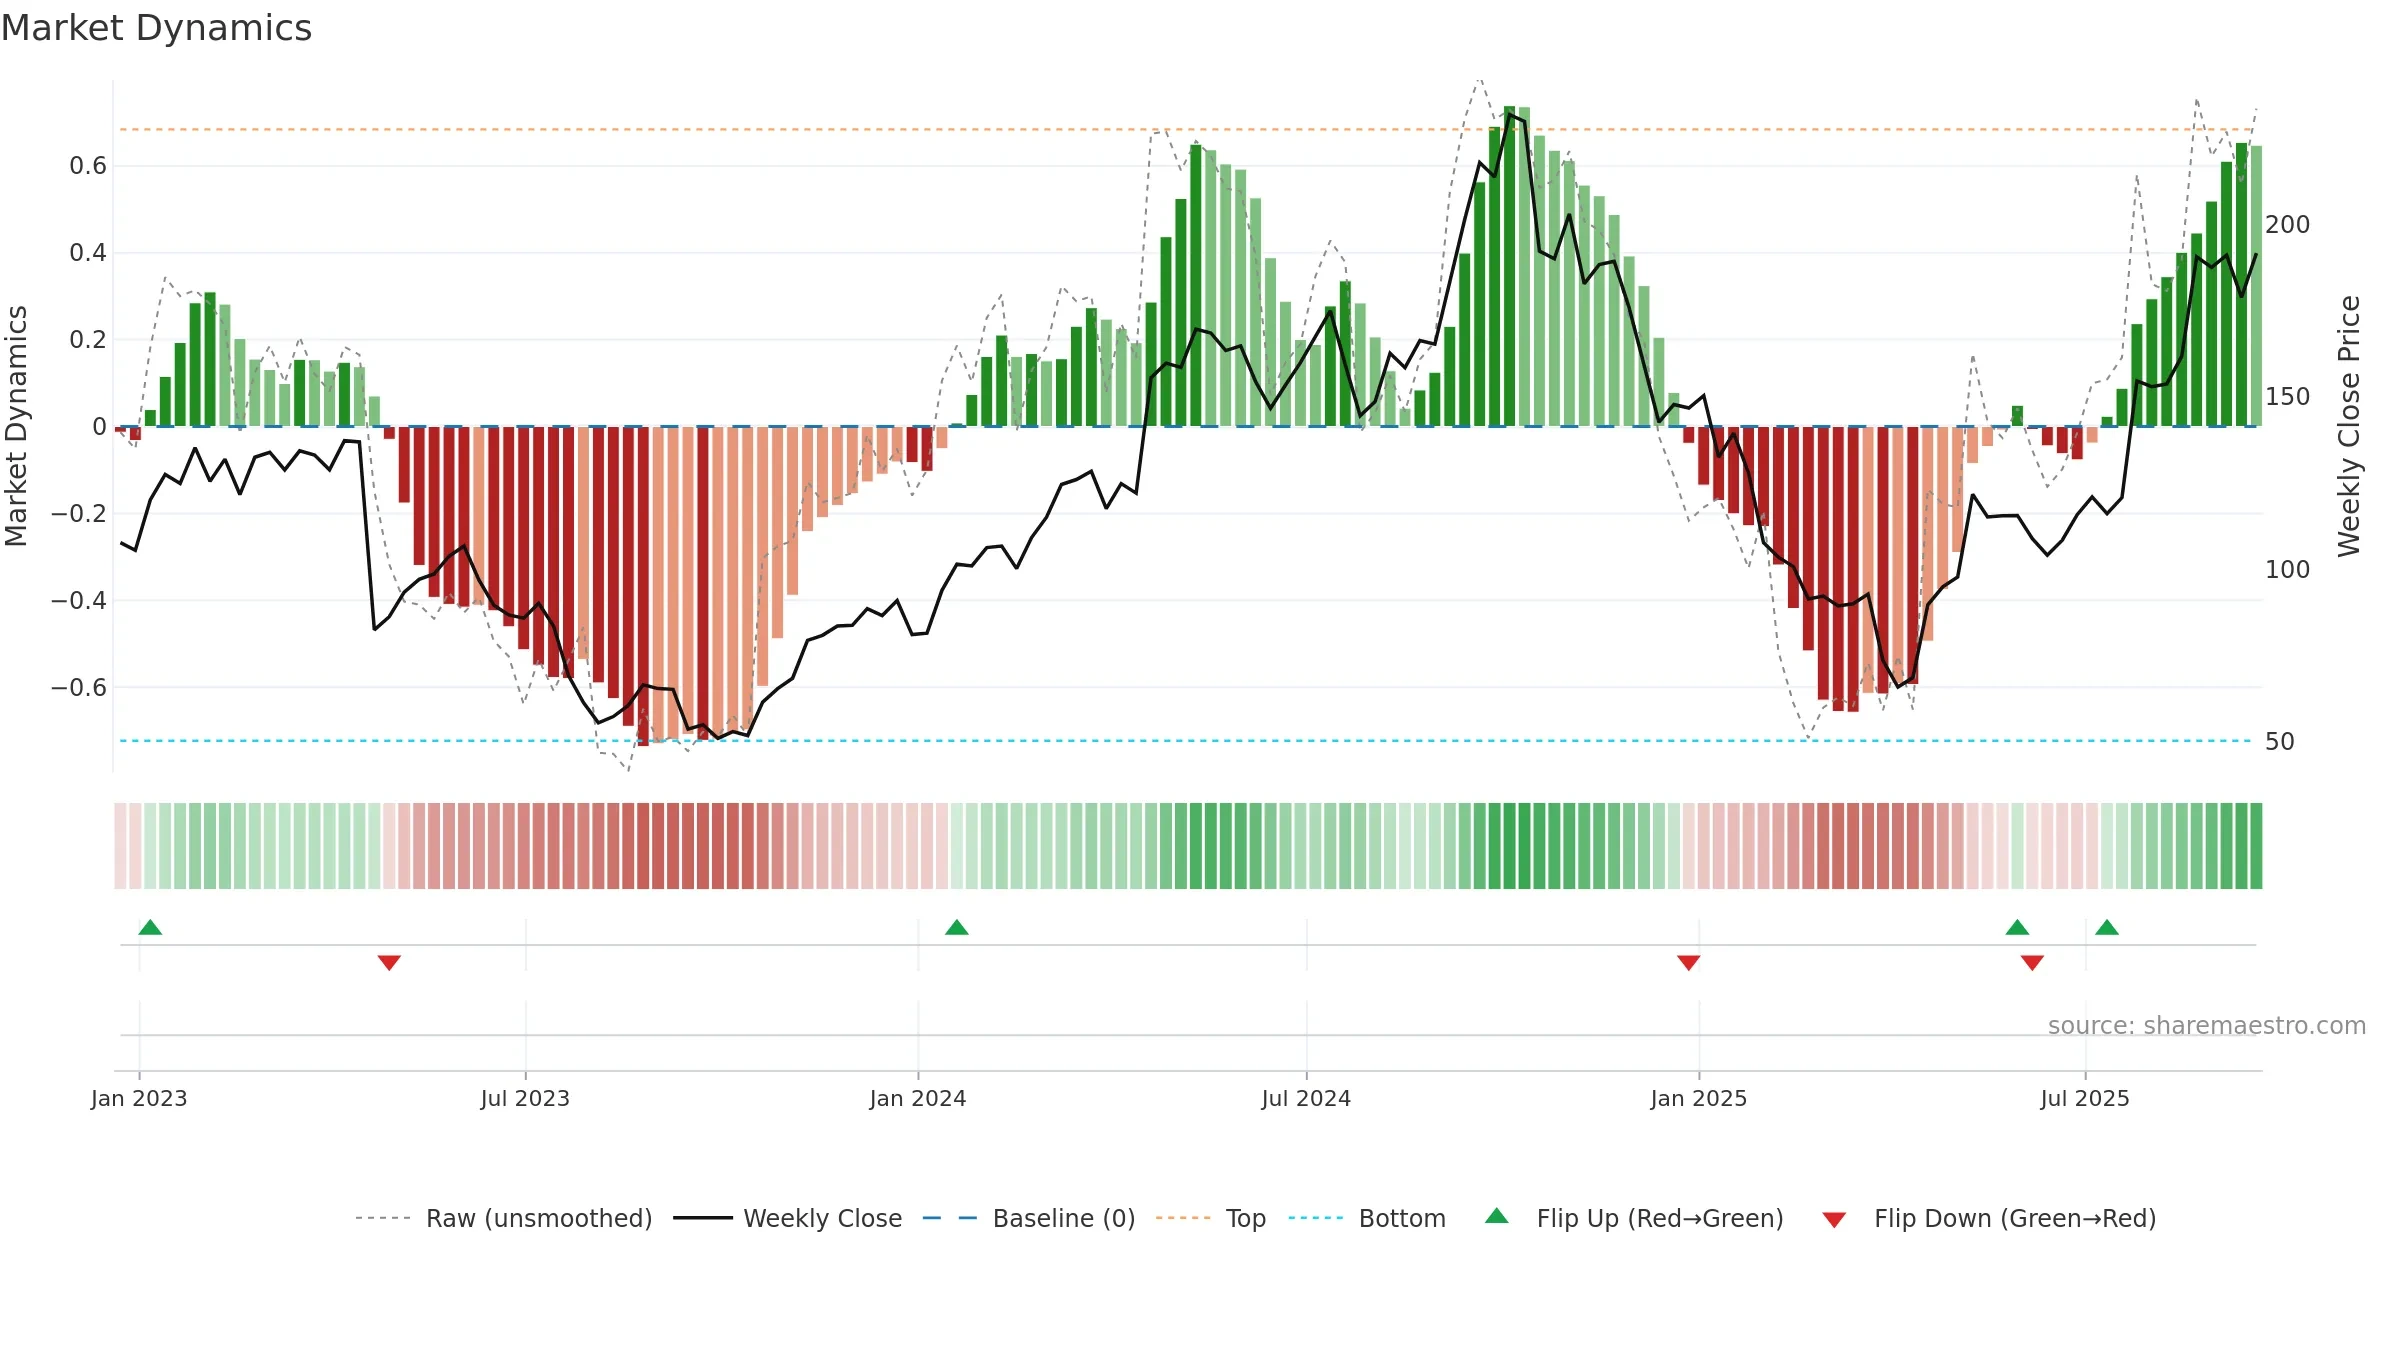Click the −0.4 left axis tick label
Image resolution: width=2400 pixels, height=1350 pixels.
[79, 601]
